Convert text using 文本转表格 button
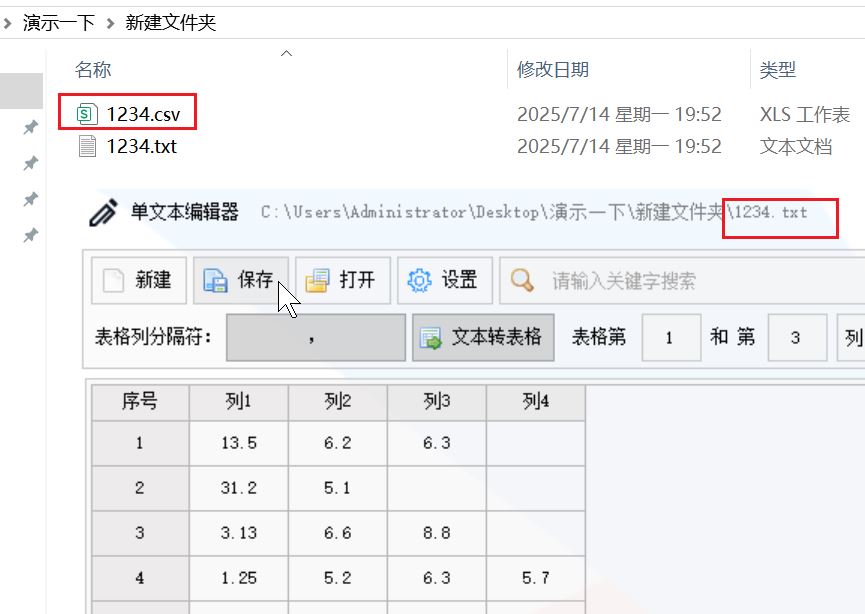The image size is (865, 614). click(484, 338)
